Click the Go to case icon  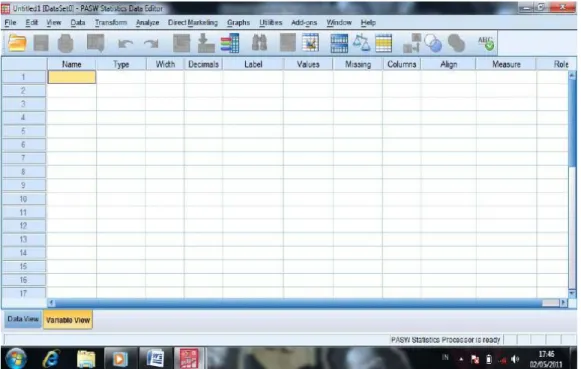click(182, 43)
